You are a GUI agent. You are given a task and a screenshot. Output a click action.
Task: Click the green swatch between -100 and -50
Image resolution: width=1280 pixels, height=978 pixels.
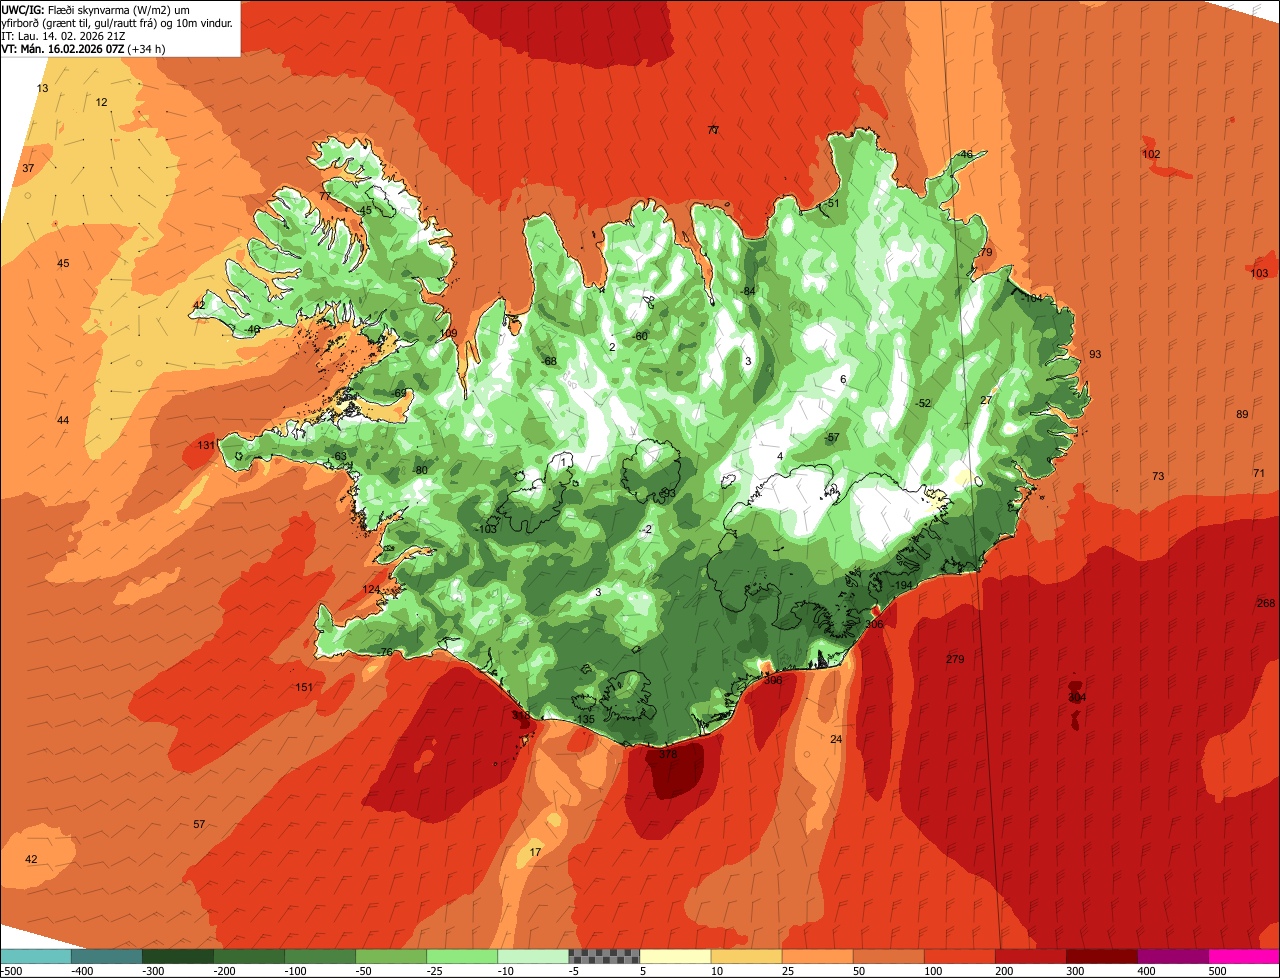pos(320,956)
